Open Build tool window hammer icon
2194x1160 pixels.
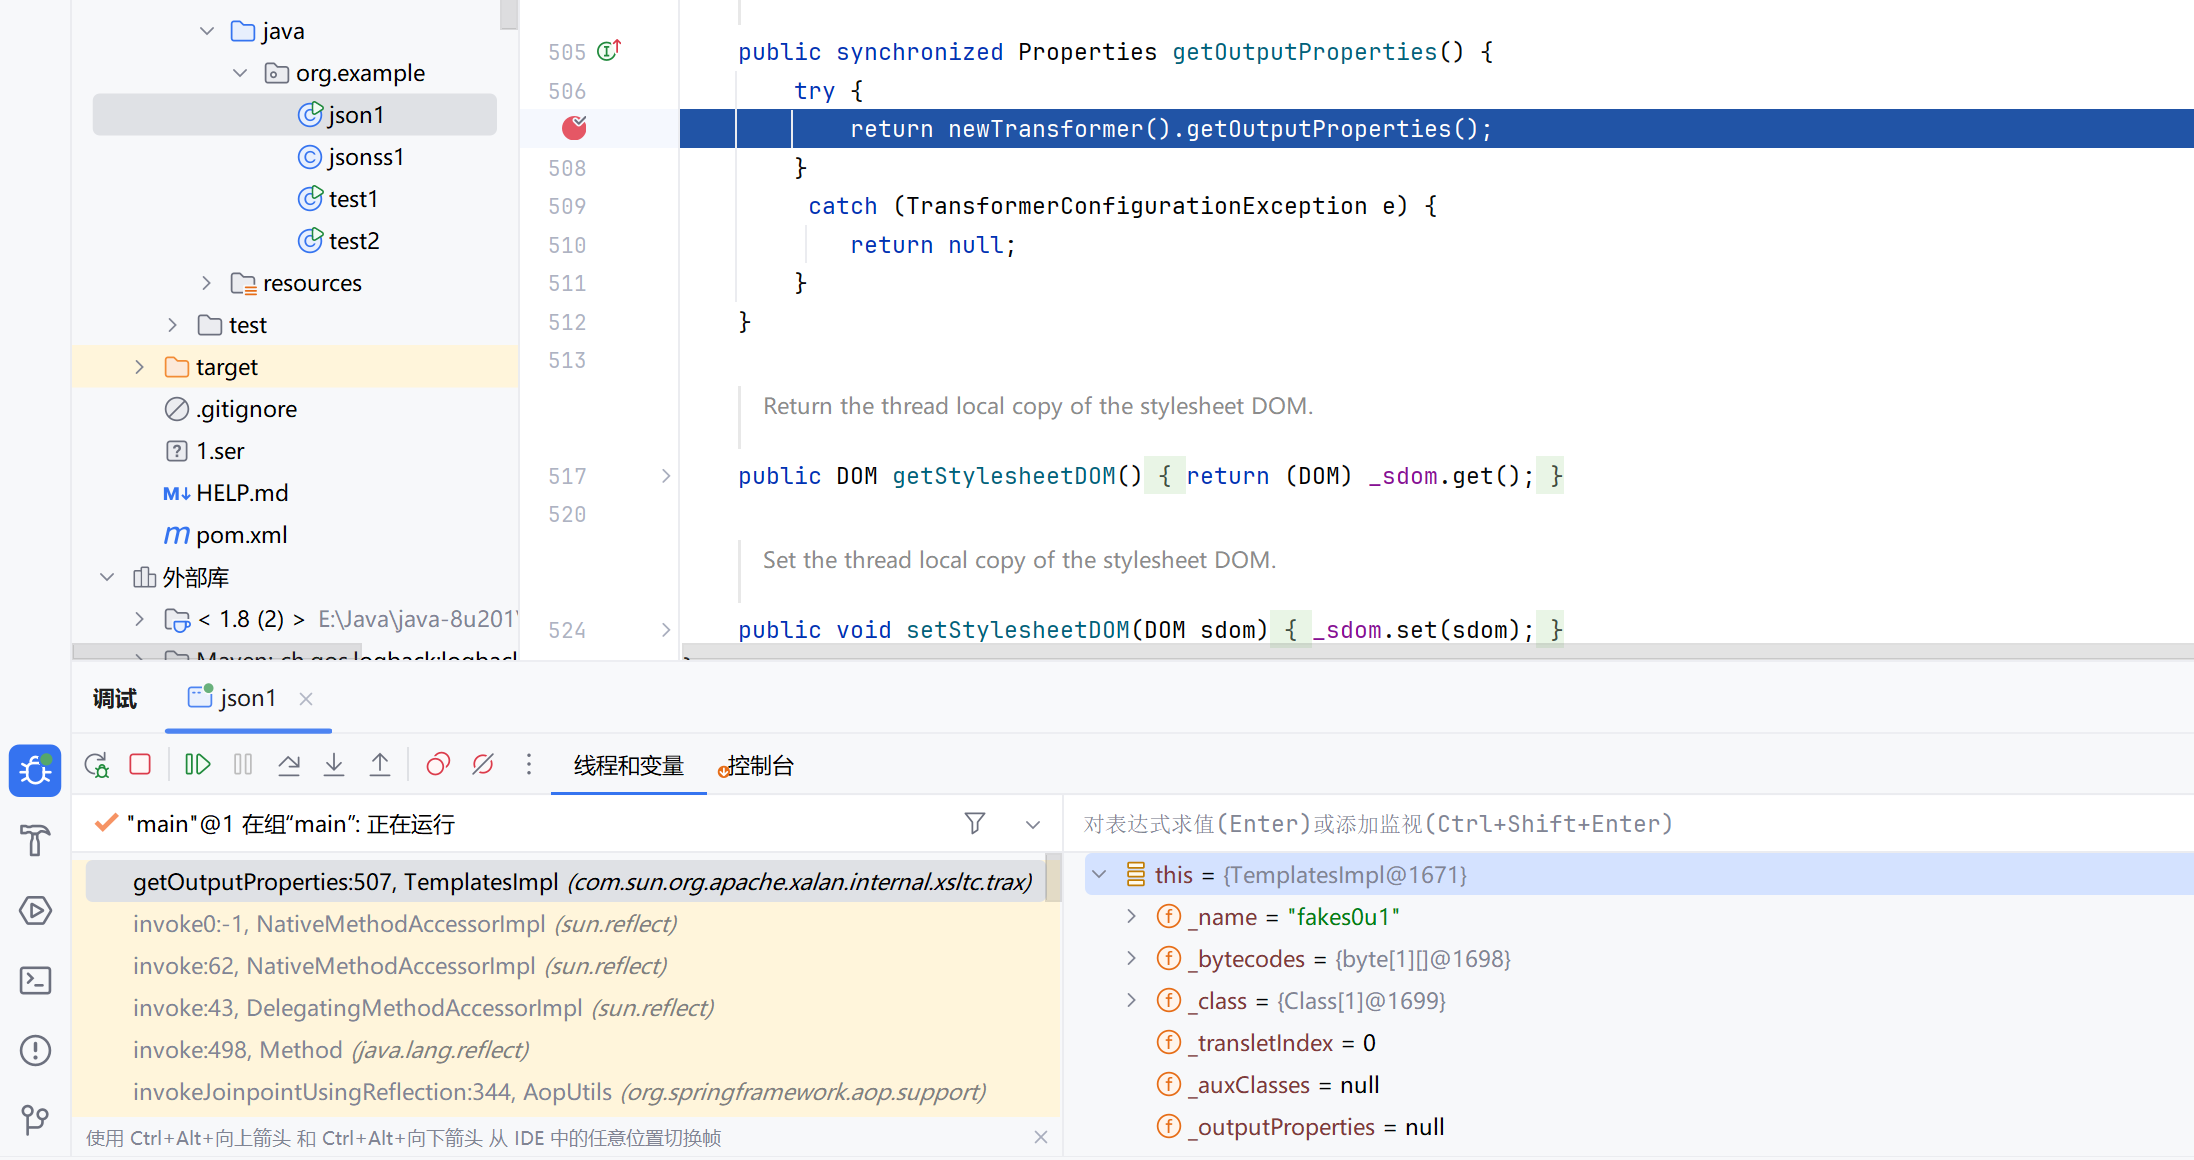point(35,840)
